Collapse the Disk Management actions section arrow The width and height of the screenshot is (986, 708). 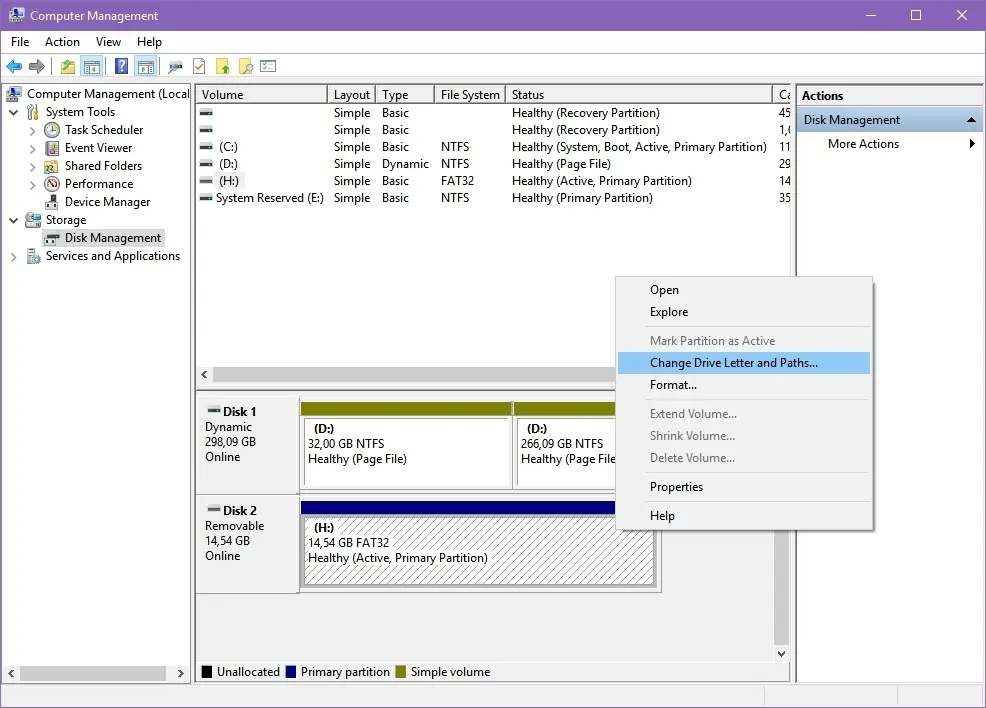click(x=971, y=119)
